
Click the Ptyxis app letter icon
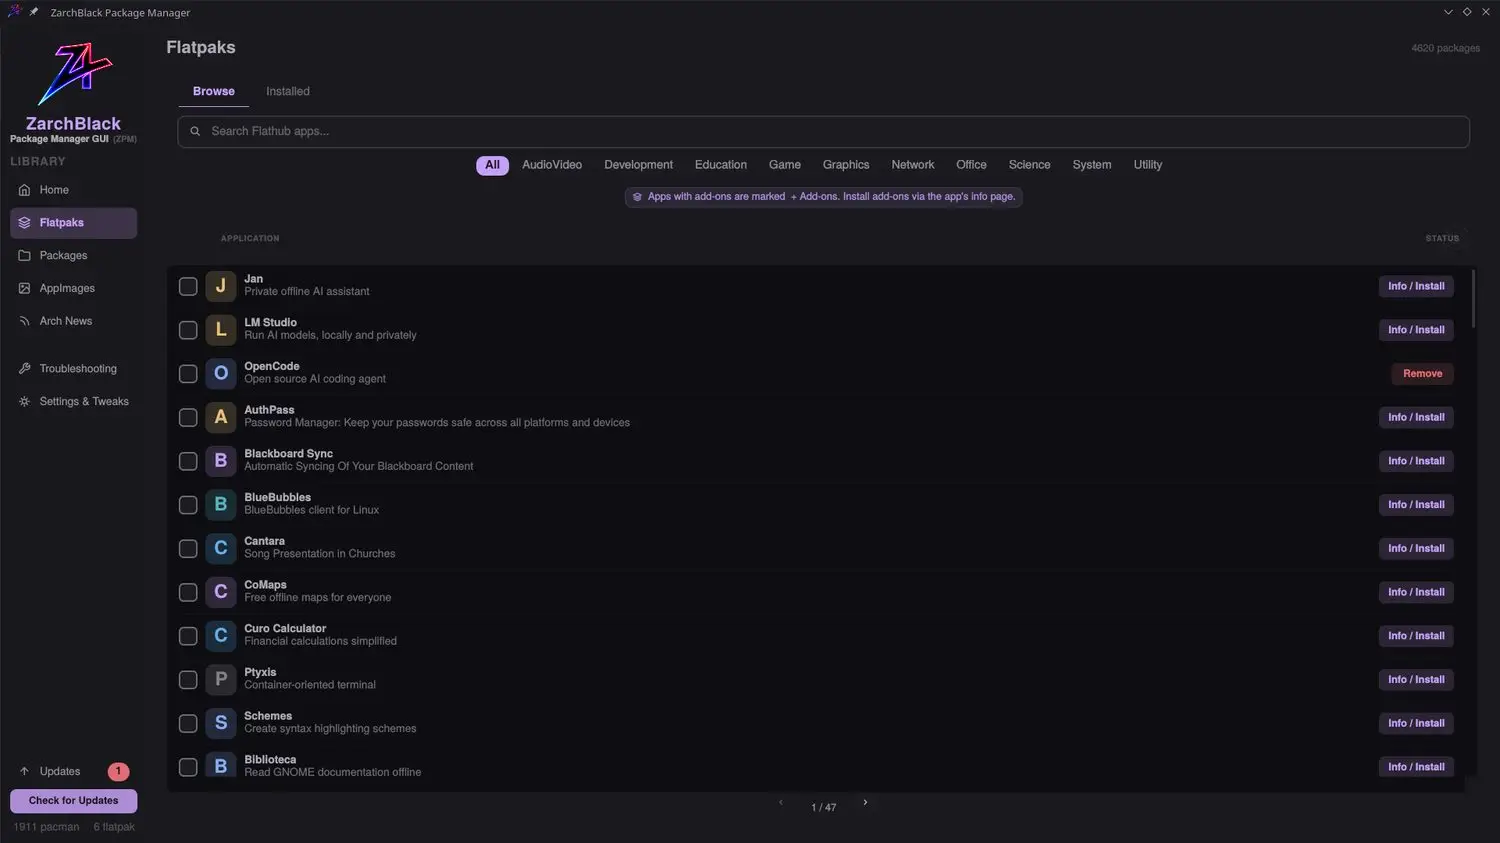coord(221,679)
